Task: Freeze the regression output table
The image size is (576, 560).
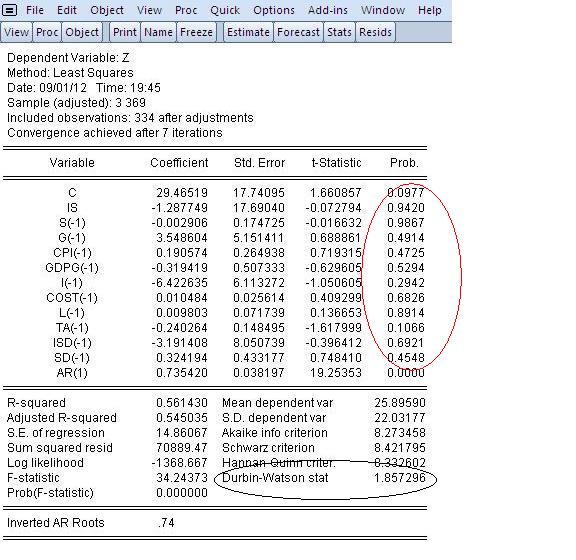Action: pyautogui.click(x=196, y=32)
